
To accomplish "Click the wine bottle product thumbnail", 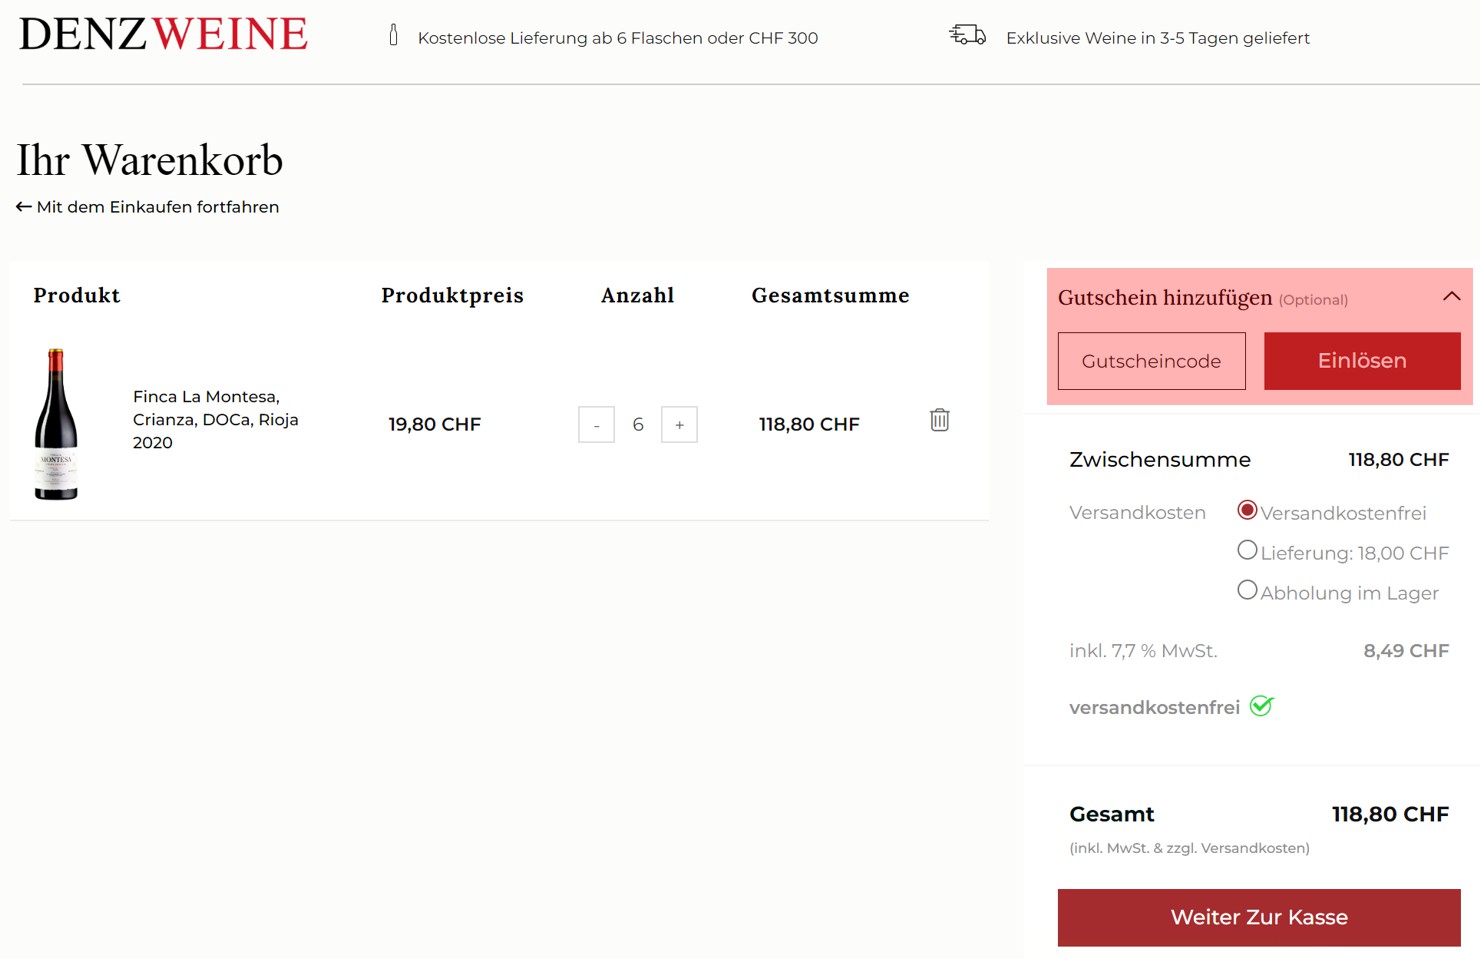I will [56, 424].
